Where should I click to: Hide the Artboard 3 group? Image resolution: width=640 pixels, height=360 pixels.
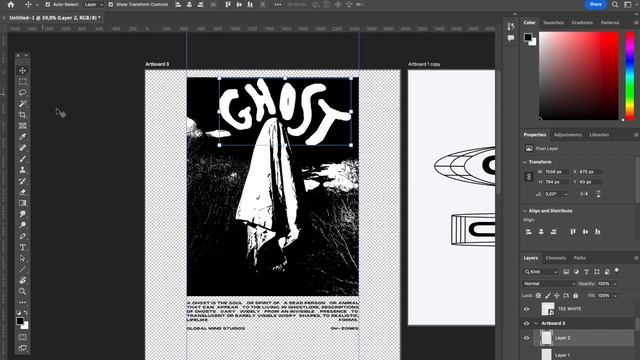click(x=527, y=323)
